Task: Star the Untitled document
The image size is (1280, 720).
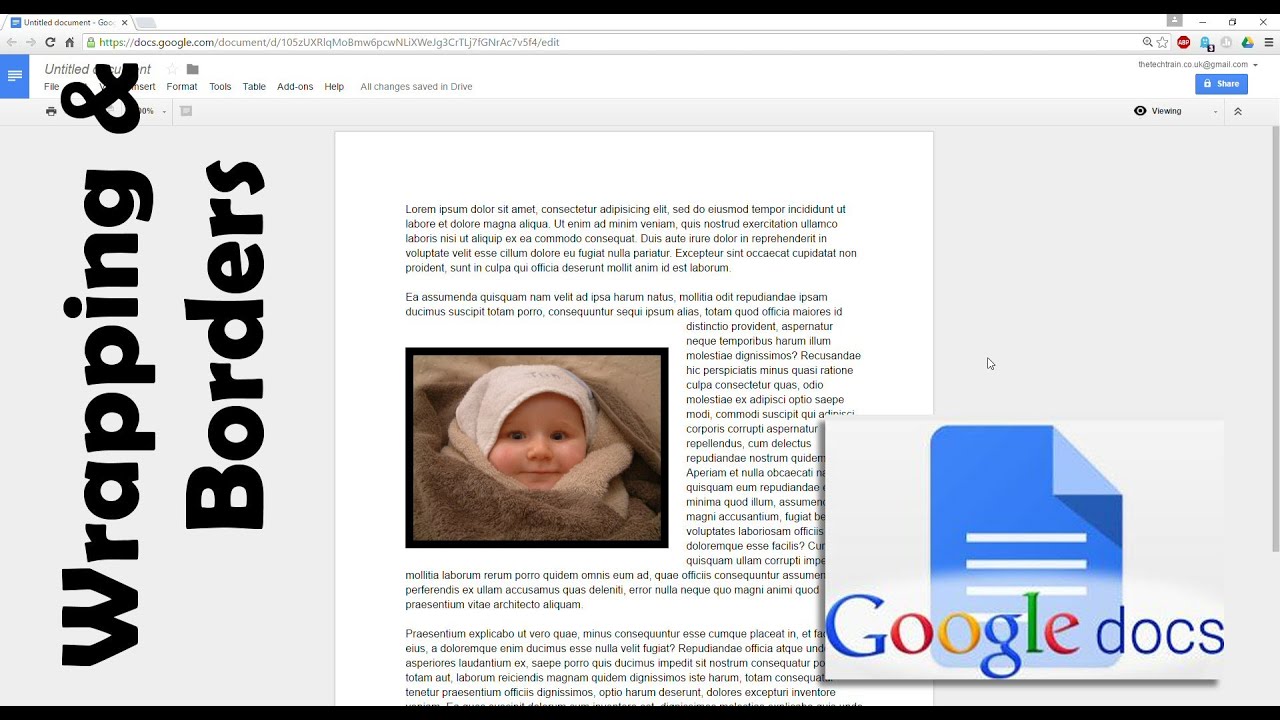Action: 172,69
